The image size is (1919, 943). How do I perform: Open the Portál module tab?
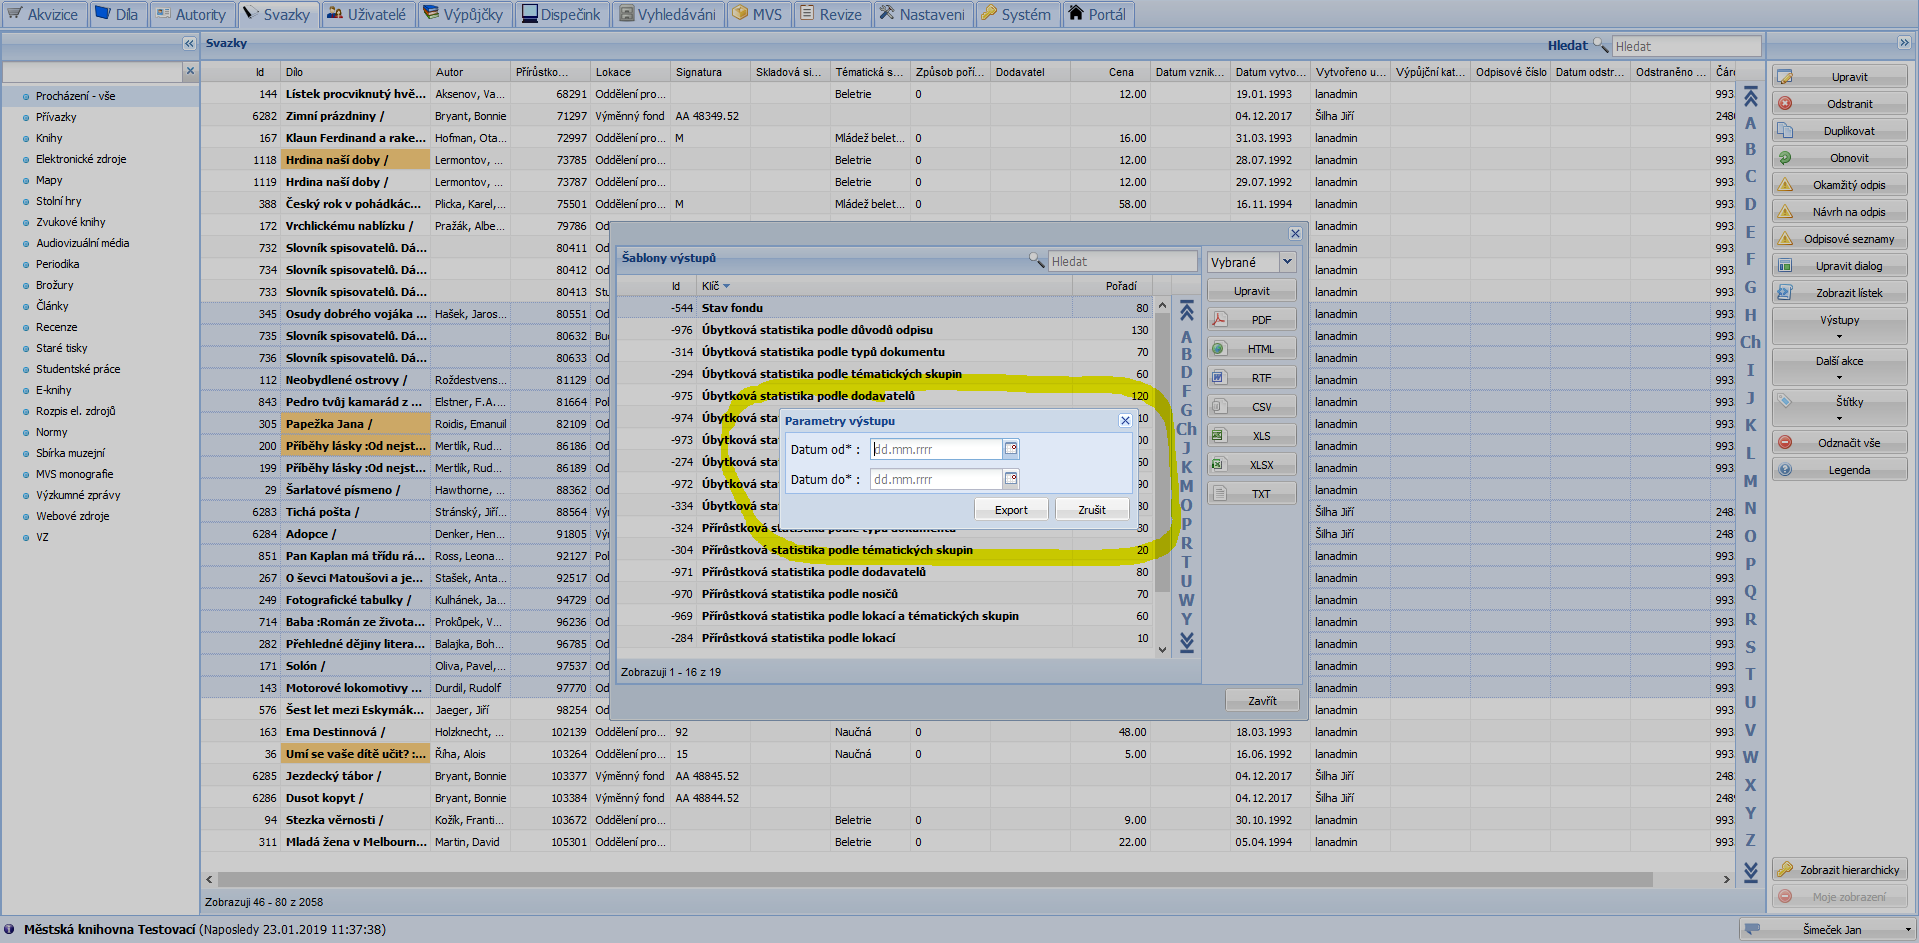(1097, 14)
